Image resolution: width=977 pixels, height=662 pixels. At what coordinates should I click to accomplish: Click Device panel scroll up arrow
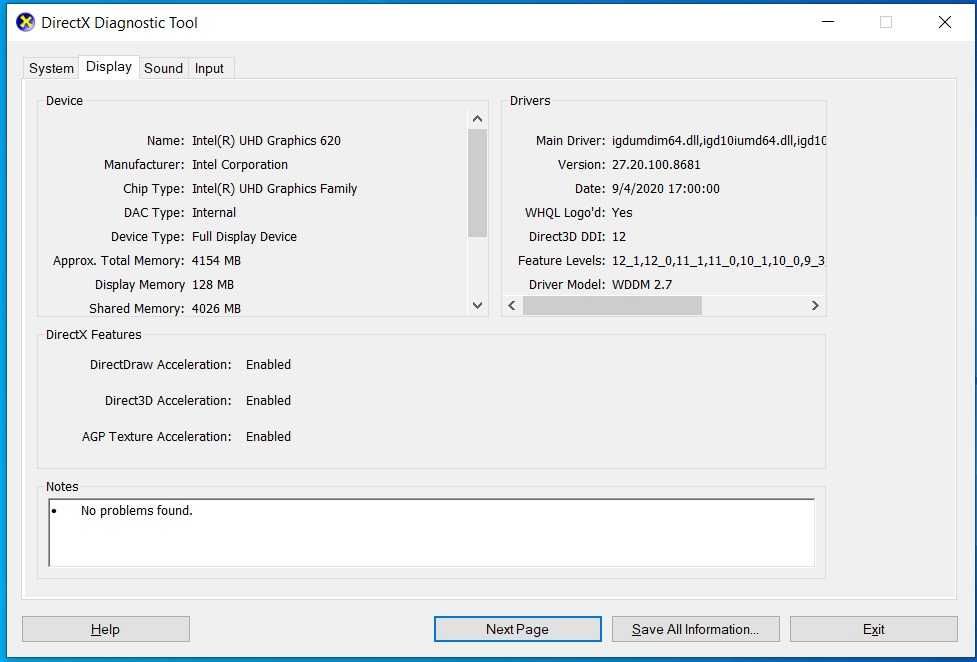pos(477,118)
